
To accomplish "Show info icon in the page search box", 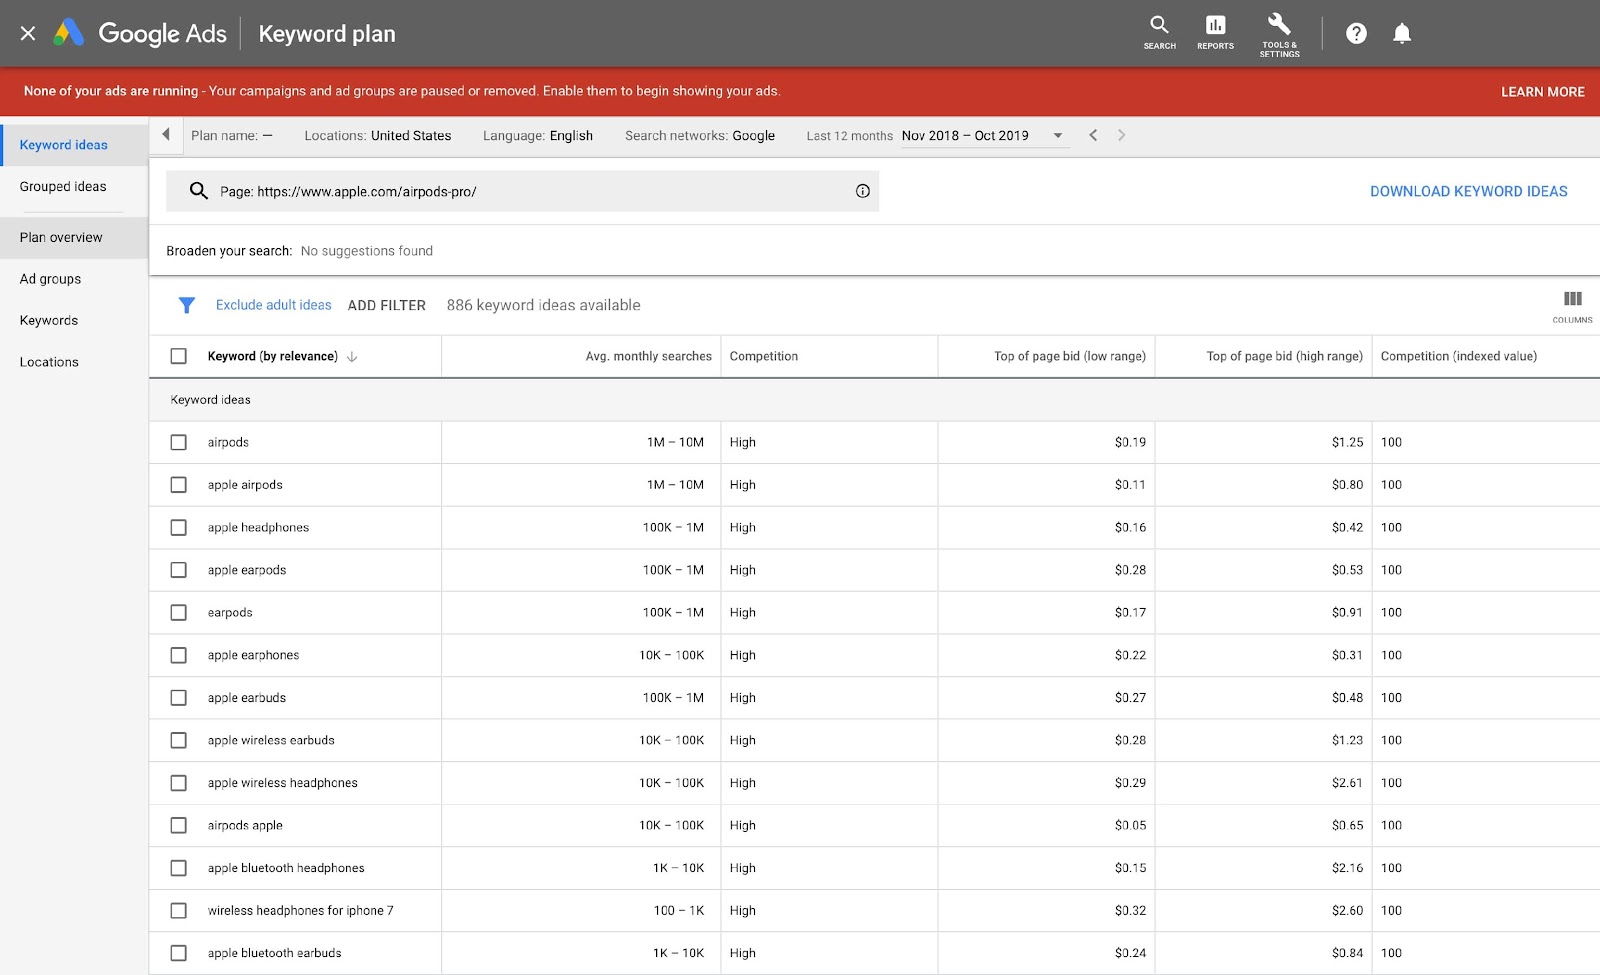I will tap(862, 191).
